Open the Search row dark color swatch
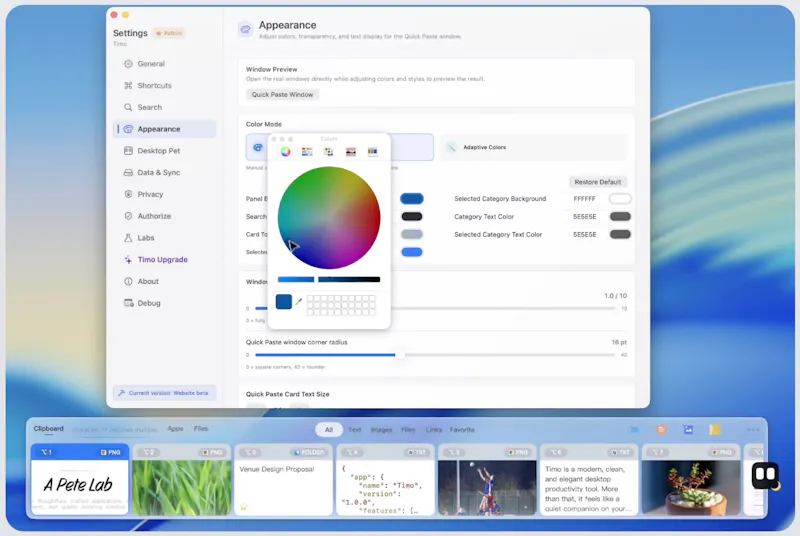The image size is (800, 536). (x=412, y=217)
